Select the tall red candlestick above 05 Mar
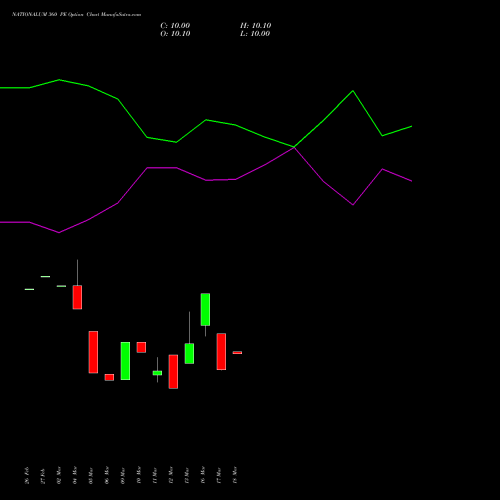The height and width of the screenshot is (500, 500). 93,352
